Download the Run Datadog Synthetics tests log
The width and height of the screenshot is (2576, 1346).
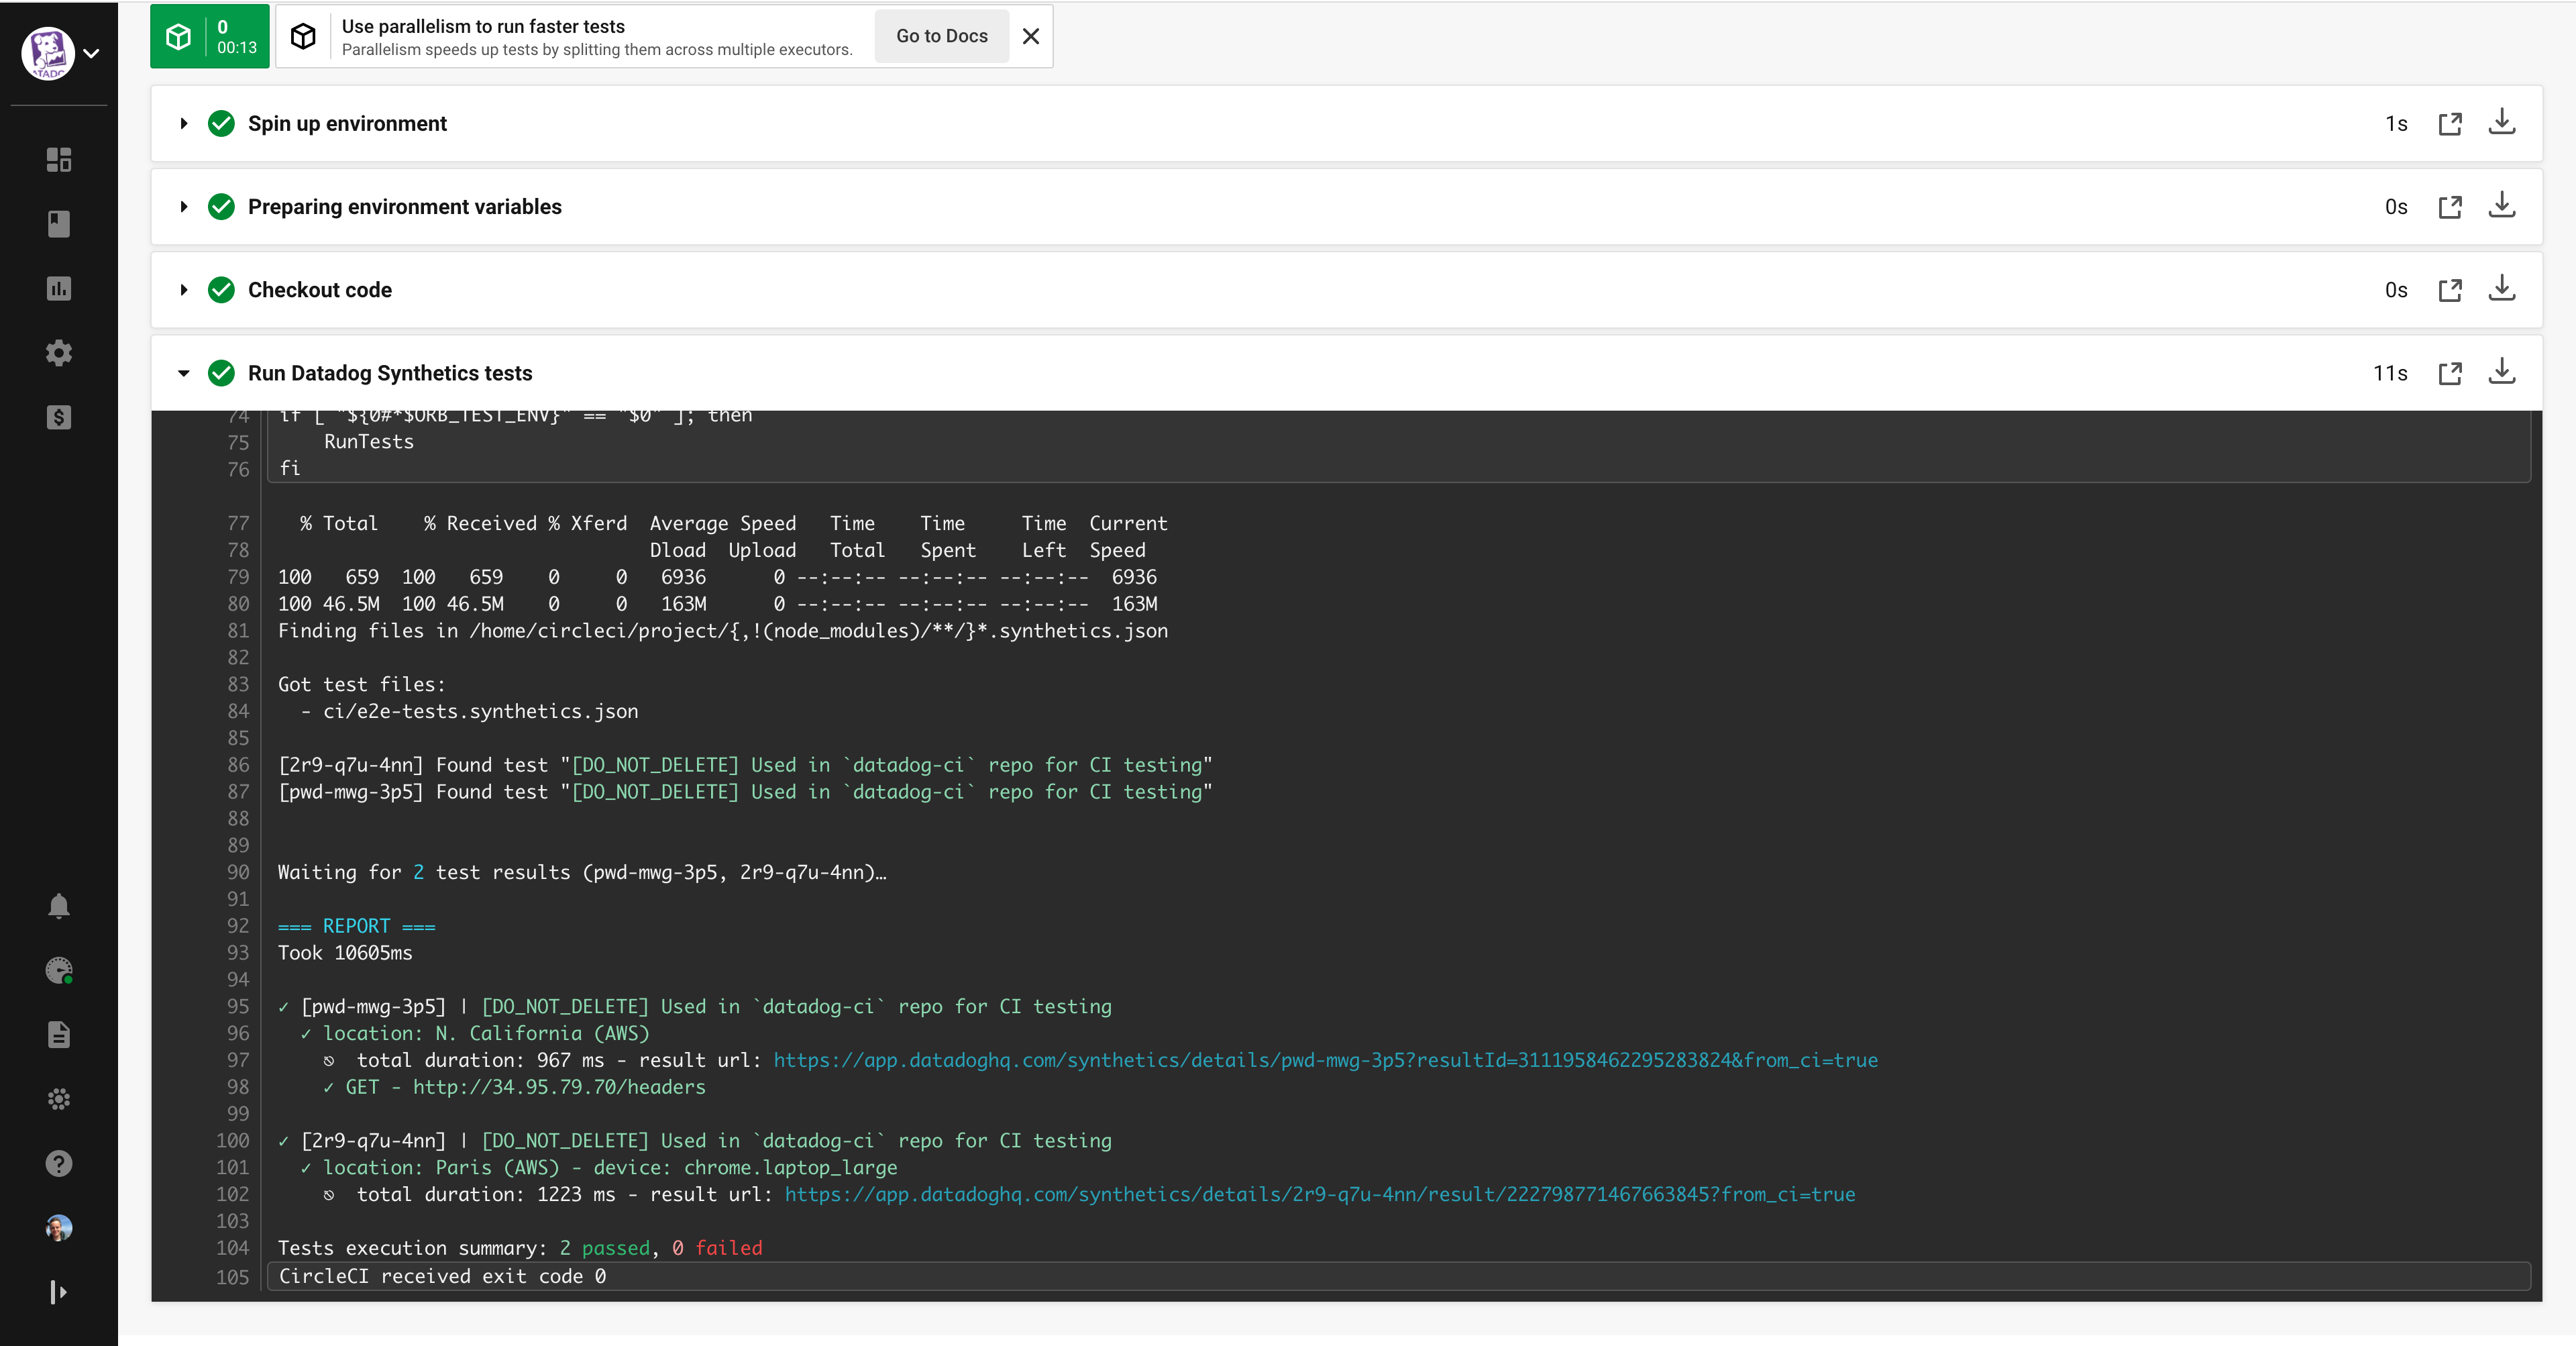click(2503, 373)
